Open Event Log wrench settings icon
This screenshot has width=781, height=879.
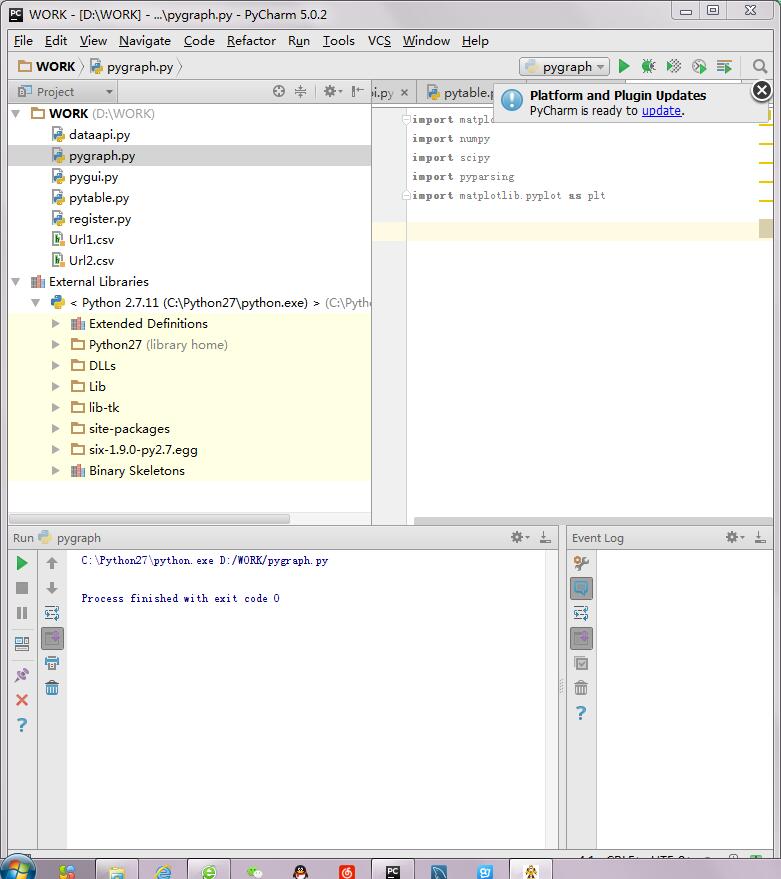tap(581, 563)
